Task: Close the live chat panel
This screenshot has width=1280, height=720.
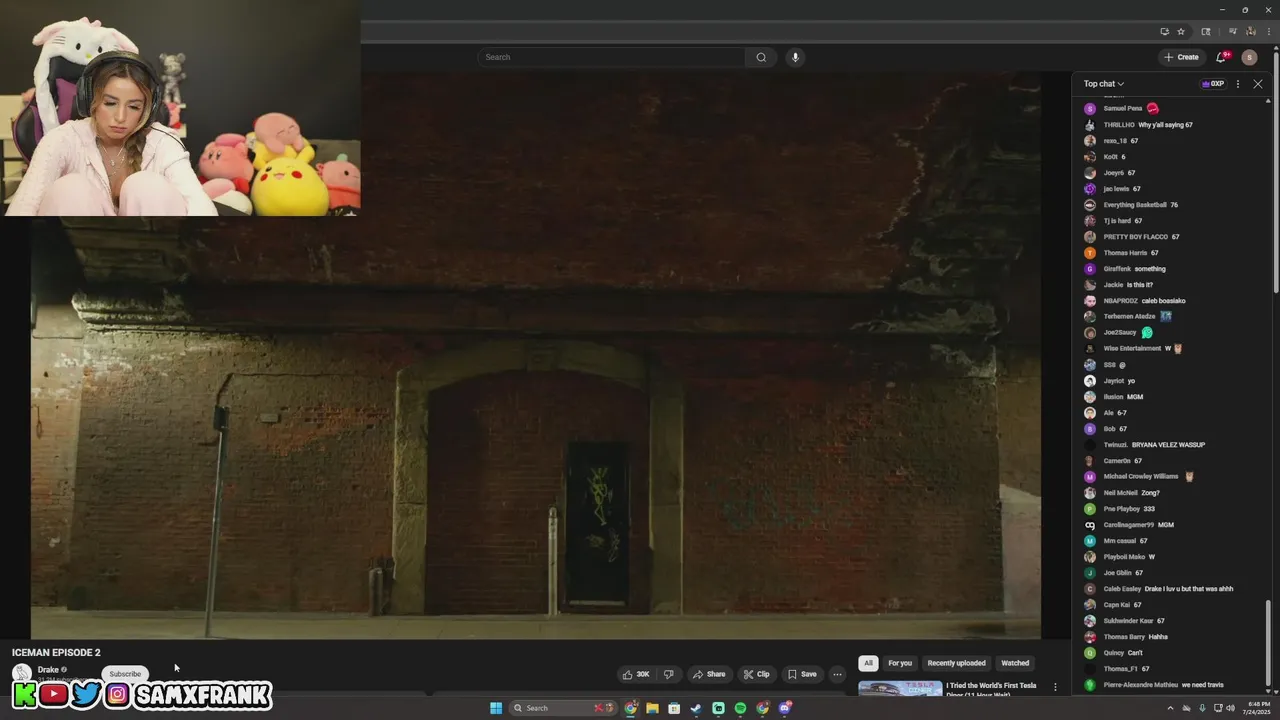Action: pyautogui.click(x=1258, y=84)
